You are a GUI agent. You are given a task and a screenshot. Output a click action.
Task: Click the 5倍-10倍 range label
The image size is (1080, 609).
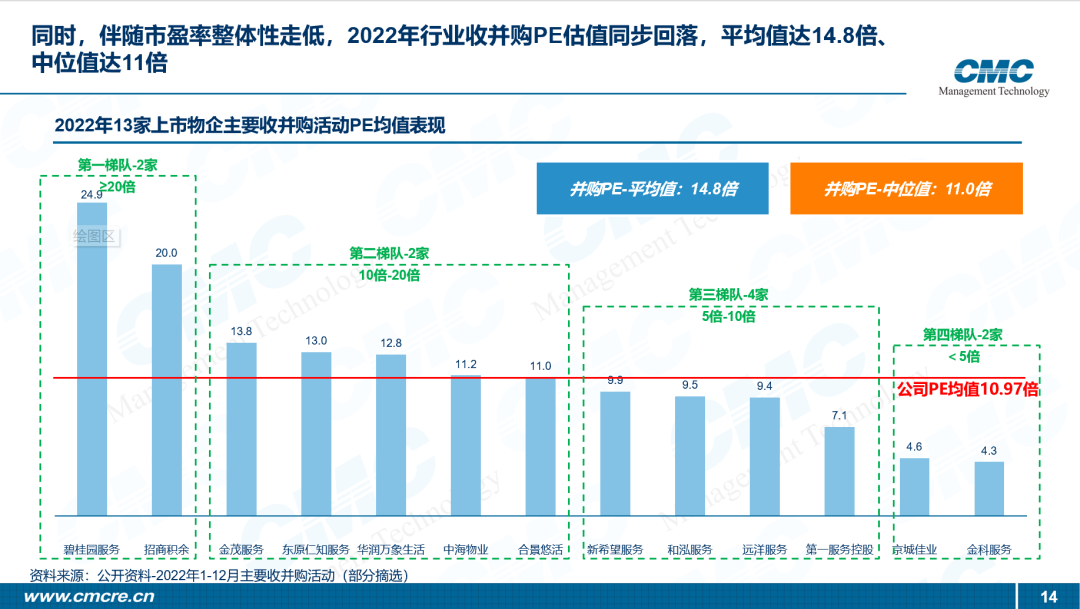[729, 317]
